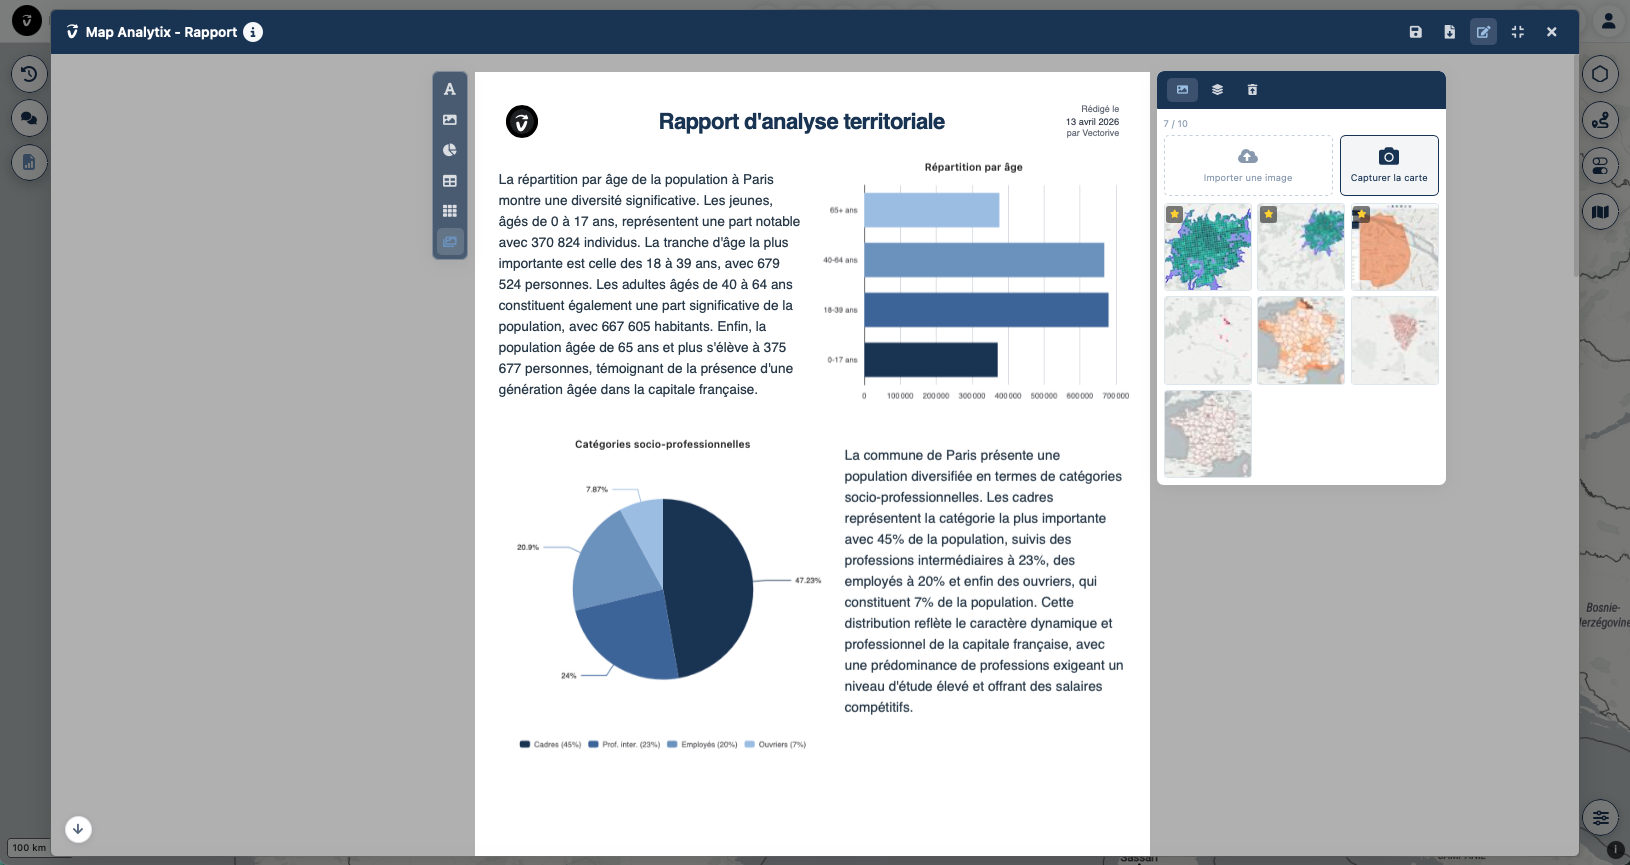Viewport: 1630px width, 865px height.
Task: Insert an image block from the toolbar
Action: point(450,120)
